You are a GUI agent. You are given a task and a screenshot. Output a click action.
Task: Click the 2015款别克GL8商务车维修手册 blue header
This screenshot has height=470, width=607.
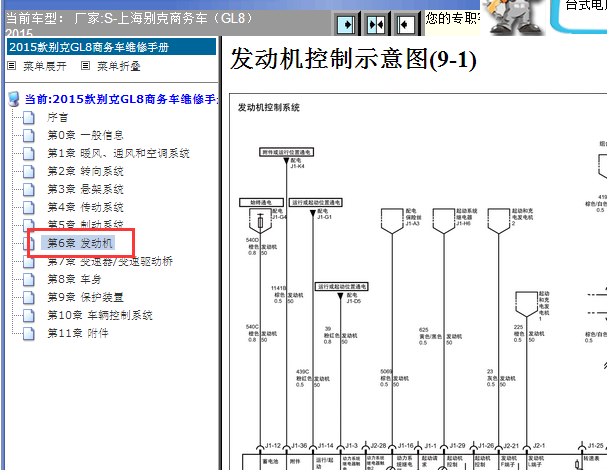pos(111,47)
